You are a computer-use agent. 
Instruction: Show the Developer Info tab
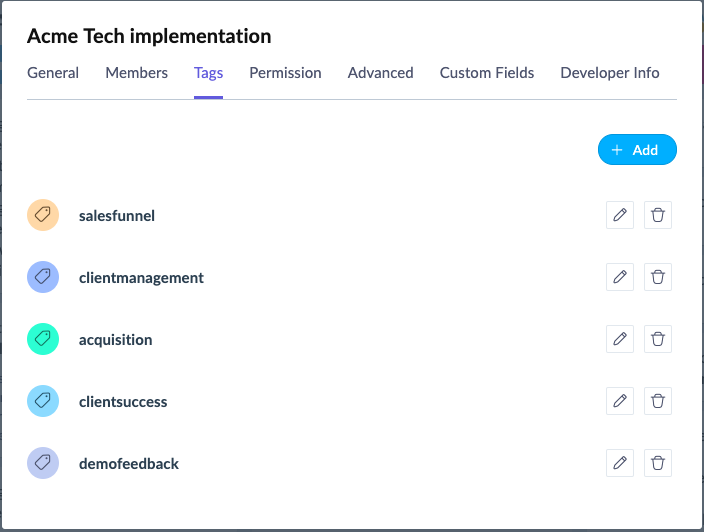click(609, 73)
